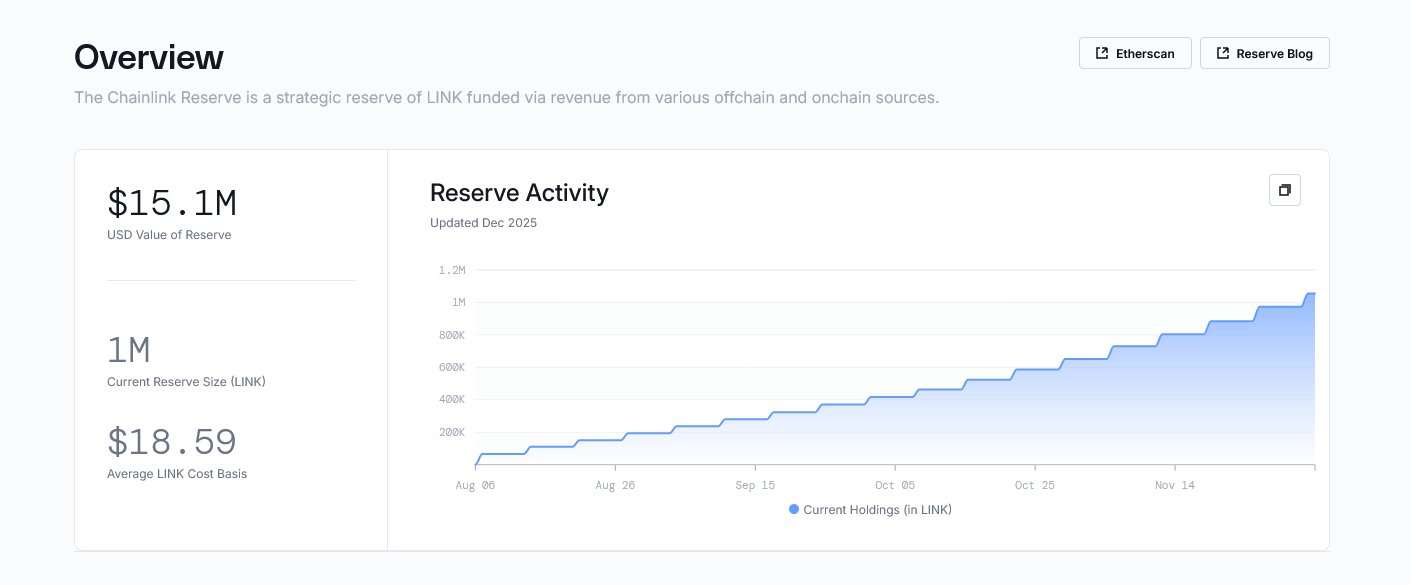Click the external-link icon on the Reserve Blog button
The height and width of the screenshot is (585, 1411).
click(1223, 53)
